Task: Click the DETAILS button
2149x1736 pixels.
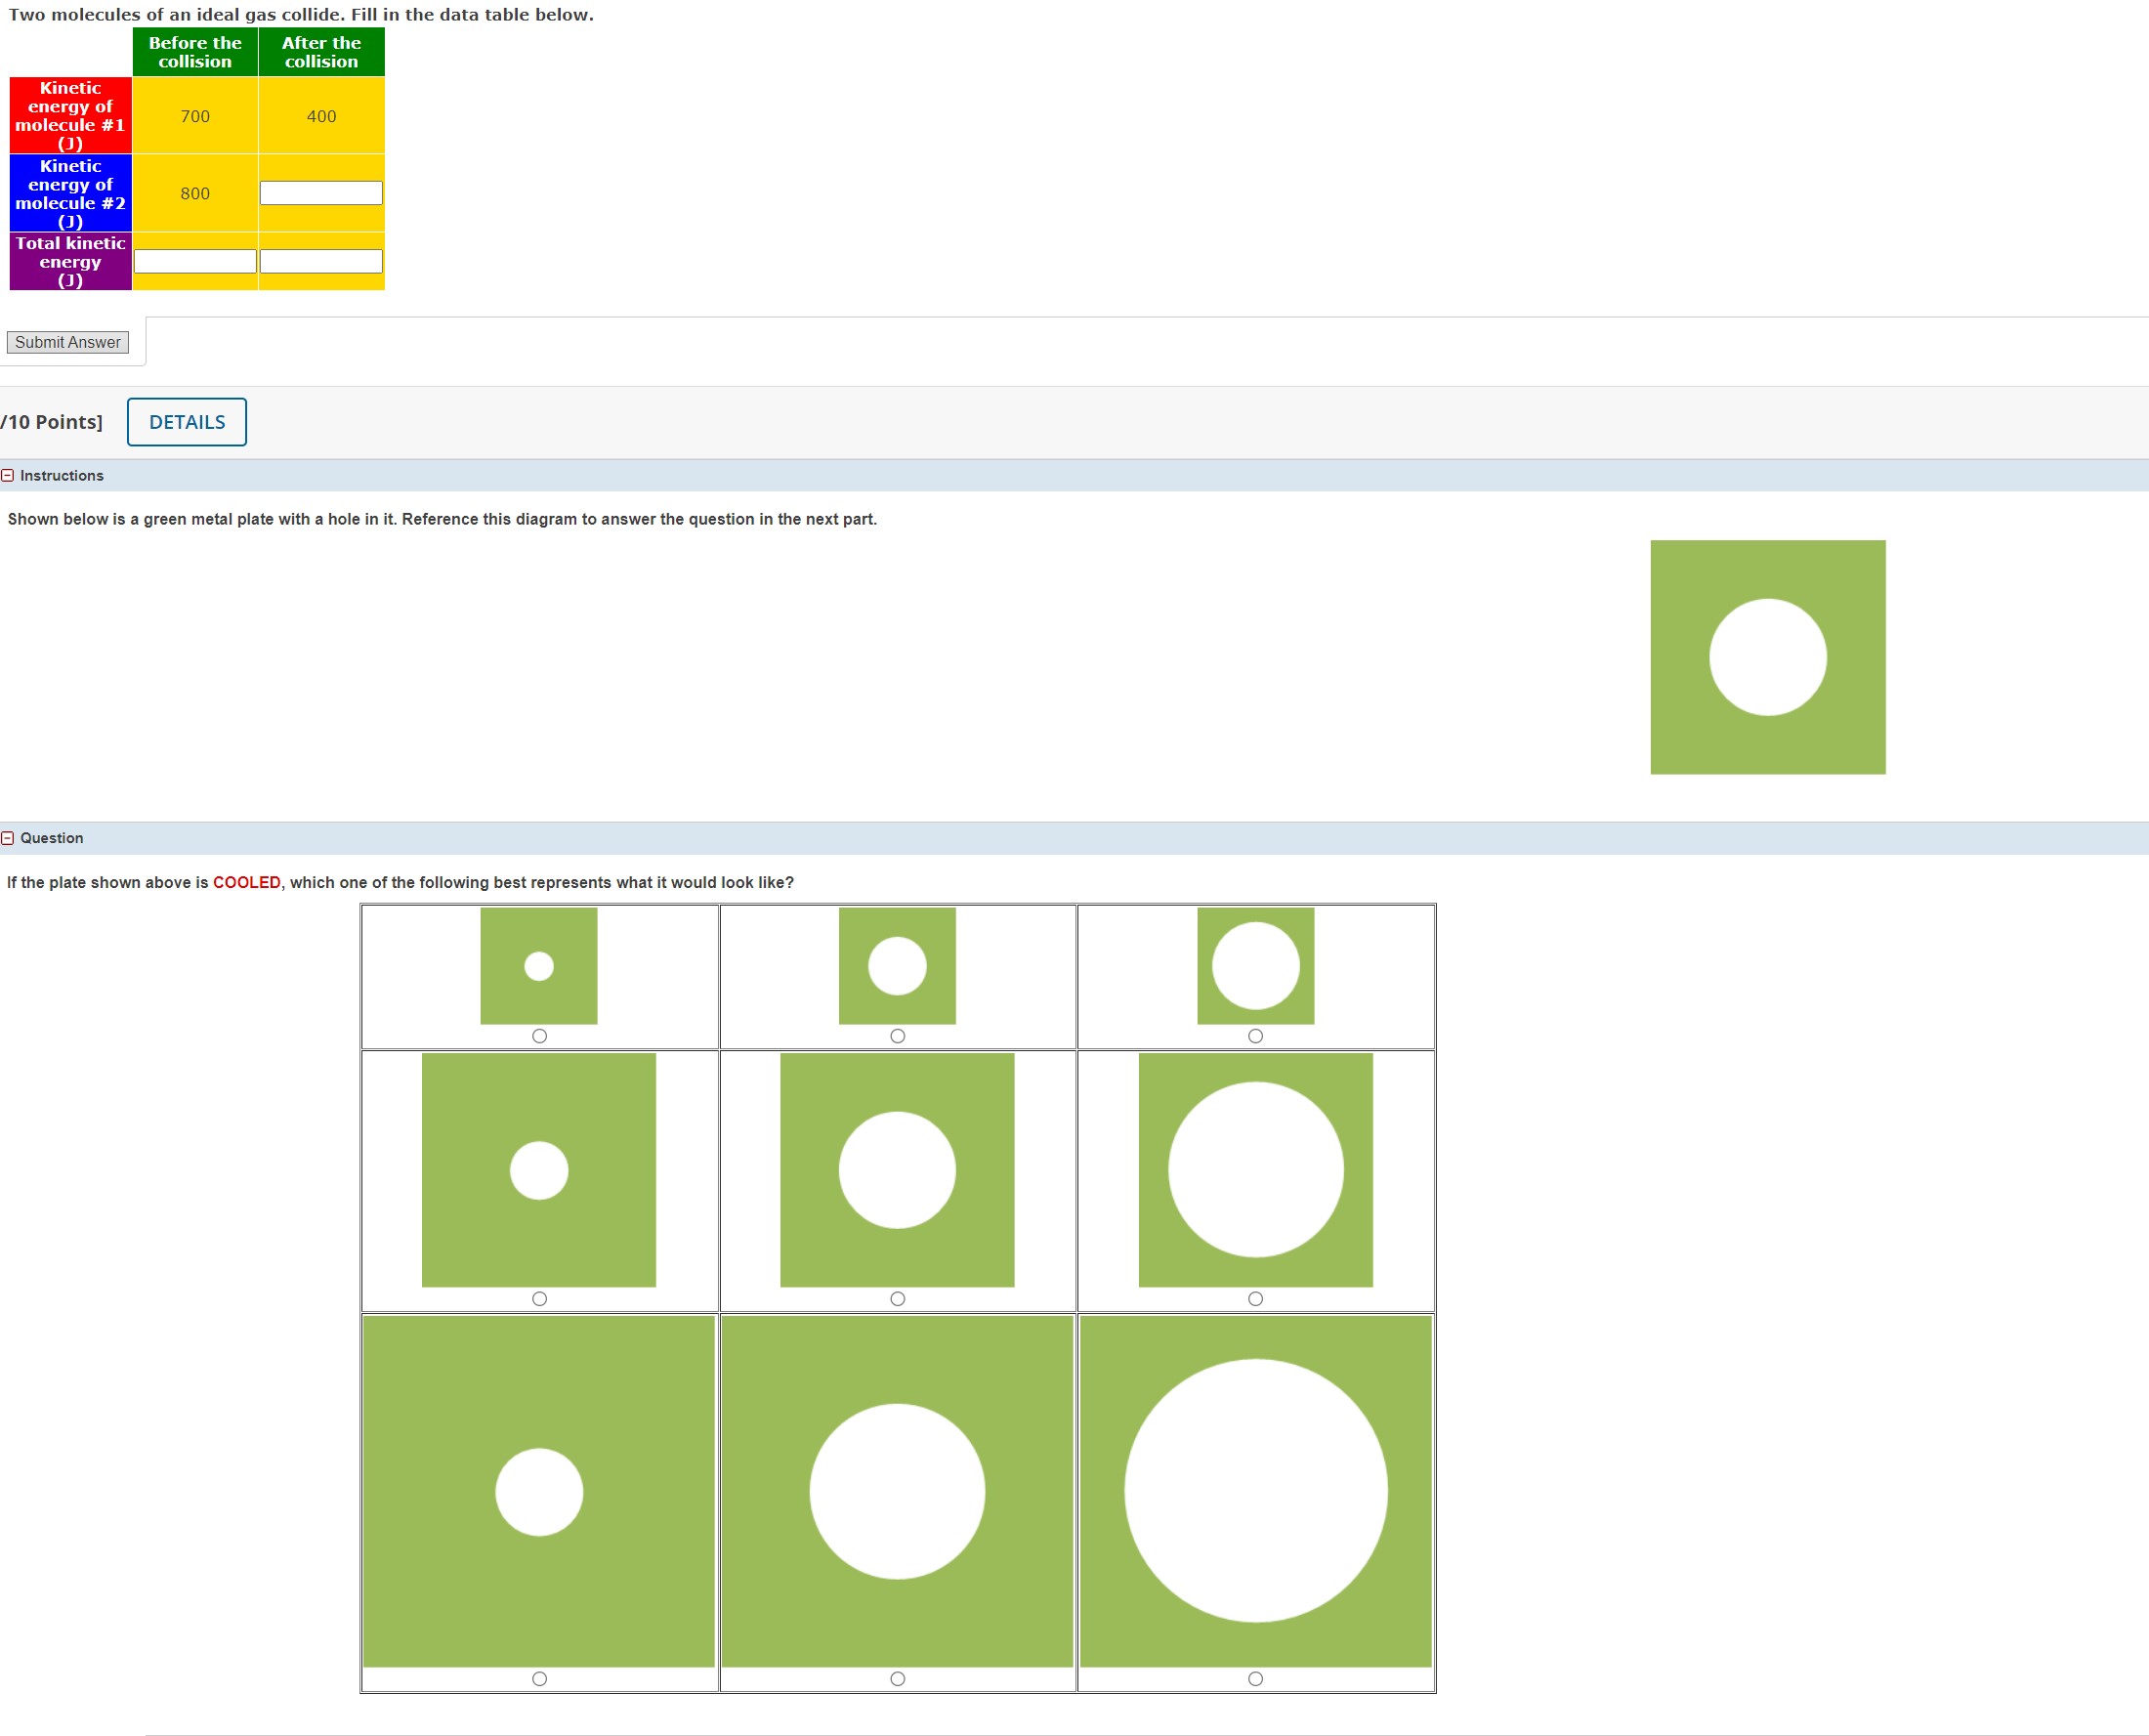Action: [x=187, y=422]
